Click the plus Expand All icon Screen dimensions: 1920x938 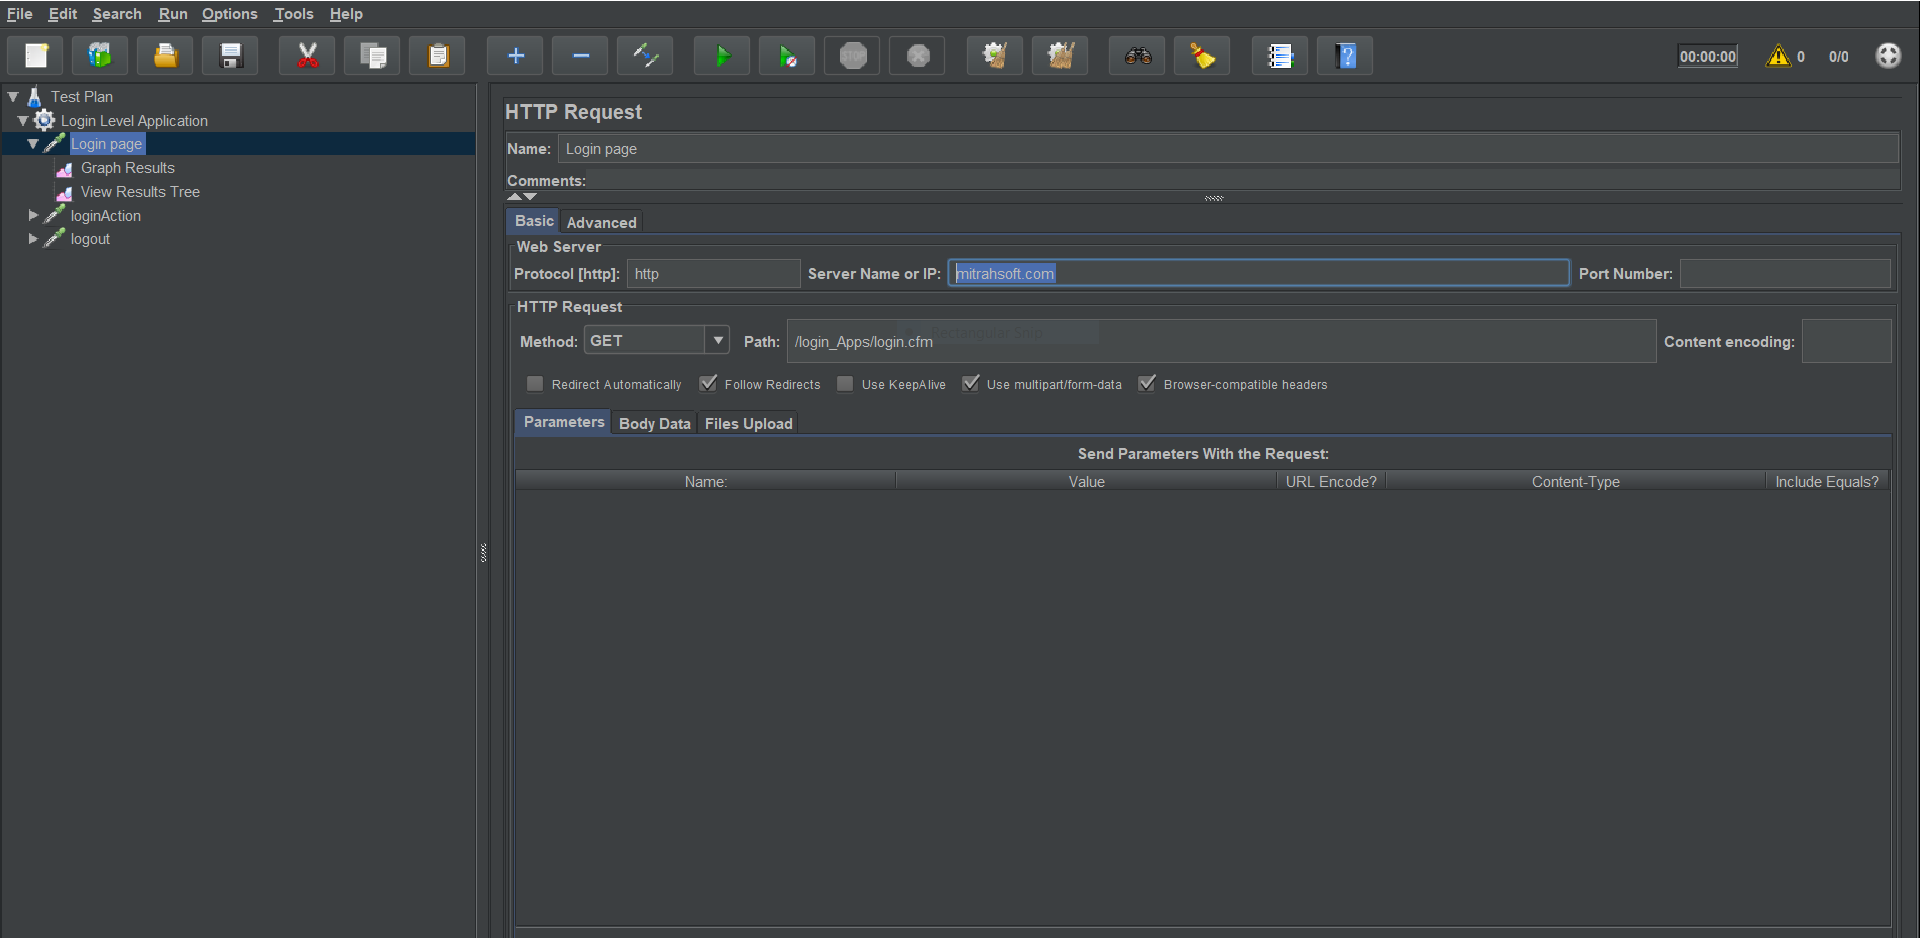click(516, 56)
